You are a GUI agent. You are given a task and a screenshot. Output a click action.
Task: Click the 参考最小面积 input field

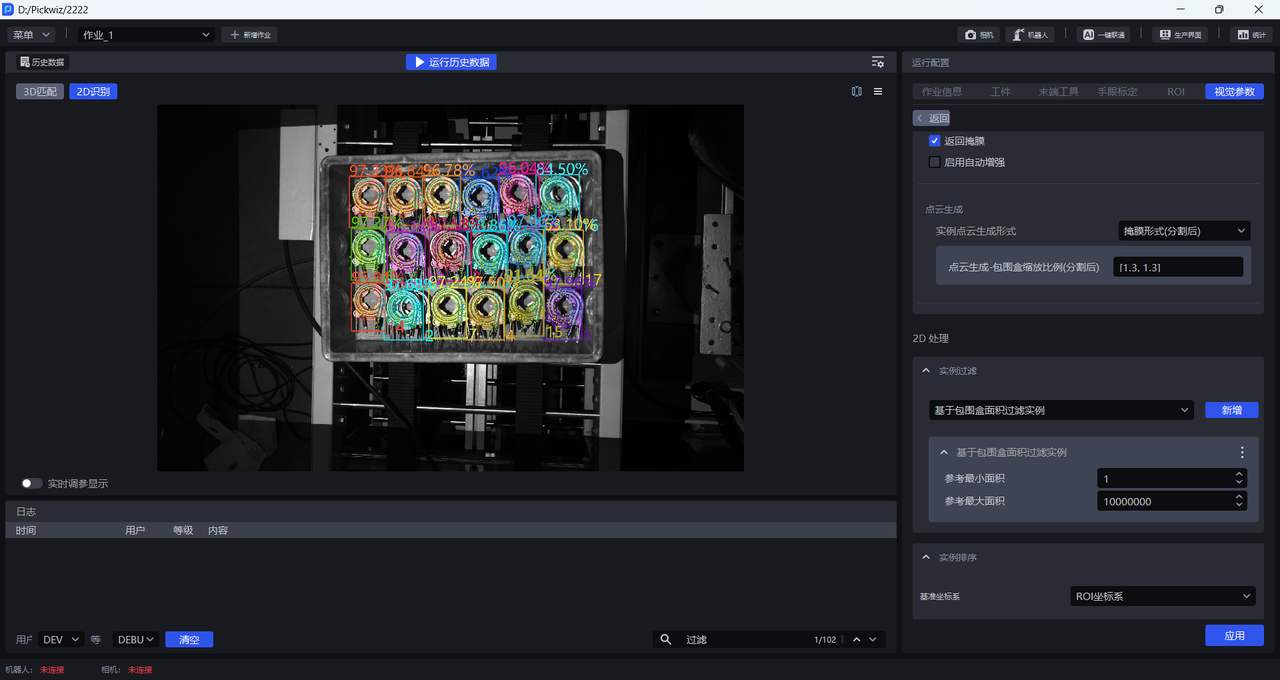pyautogui.click(x=1165, y=479)
